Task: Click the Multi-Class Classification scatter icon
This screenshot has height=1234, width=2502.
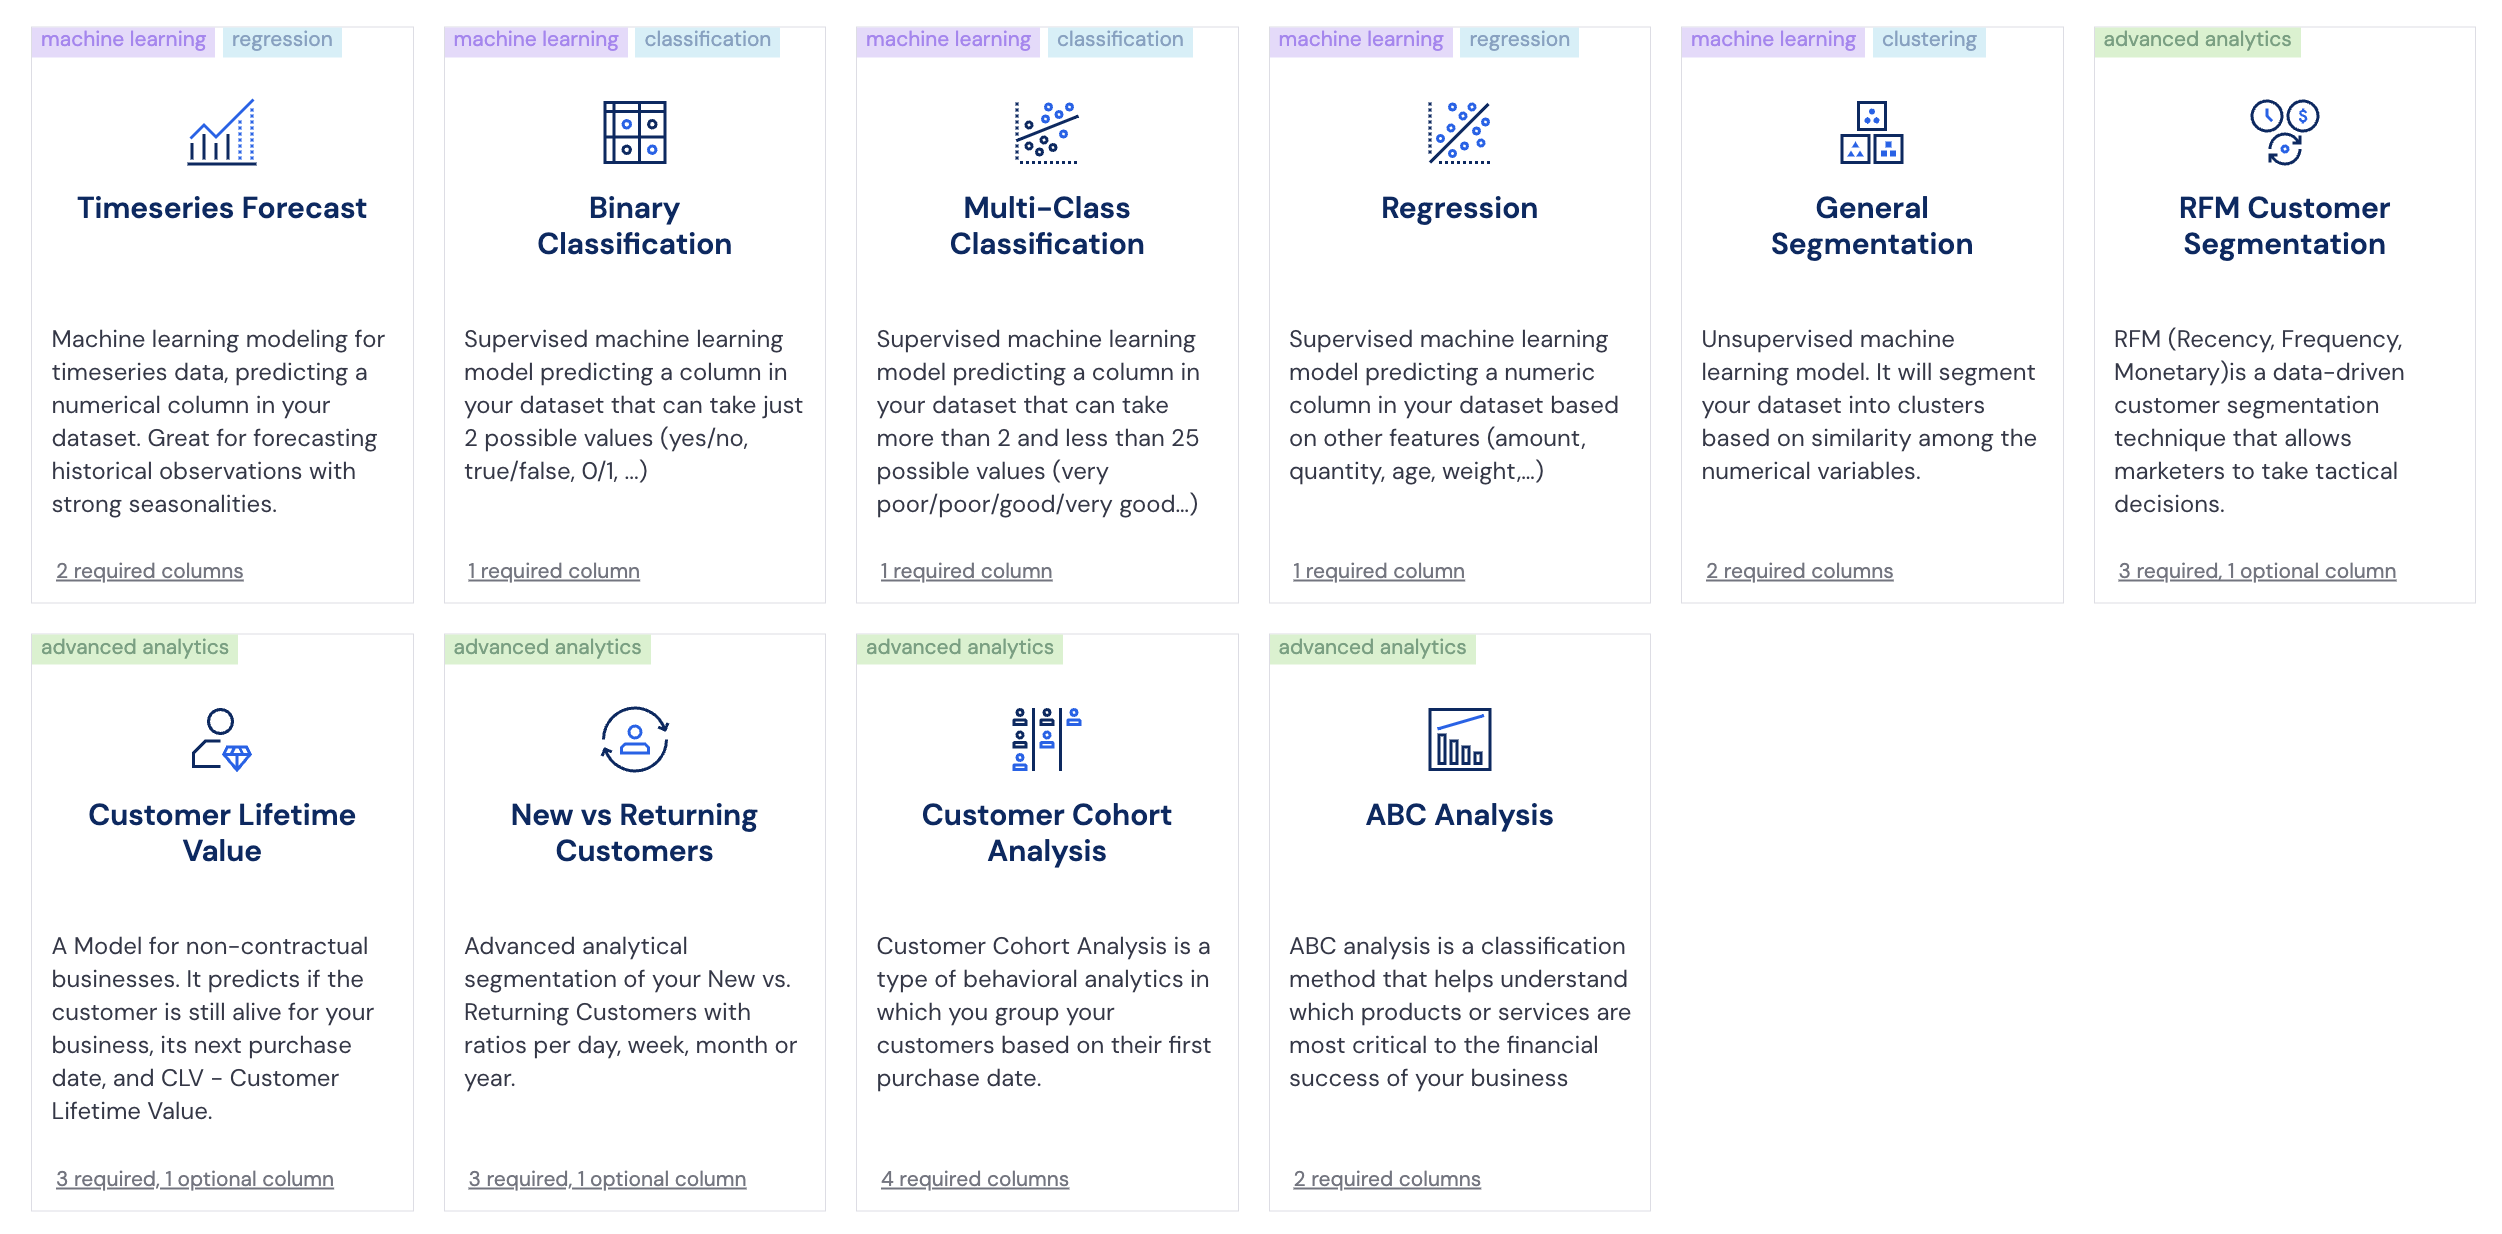Action: [1046, 132]
